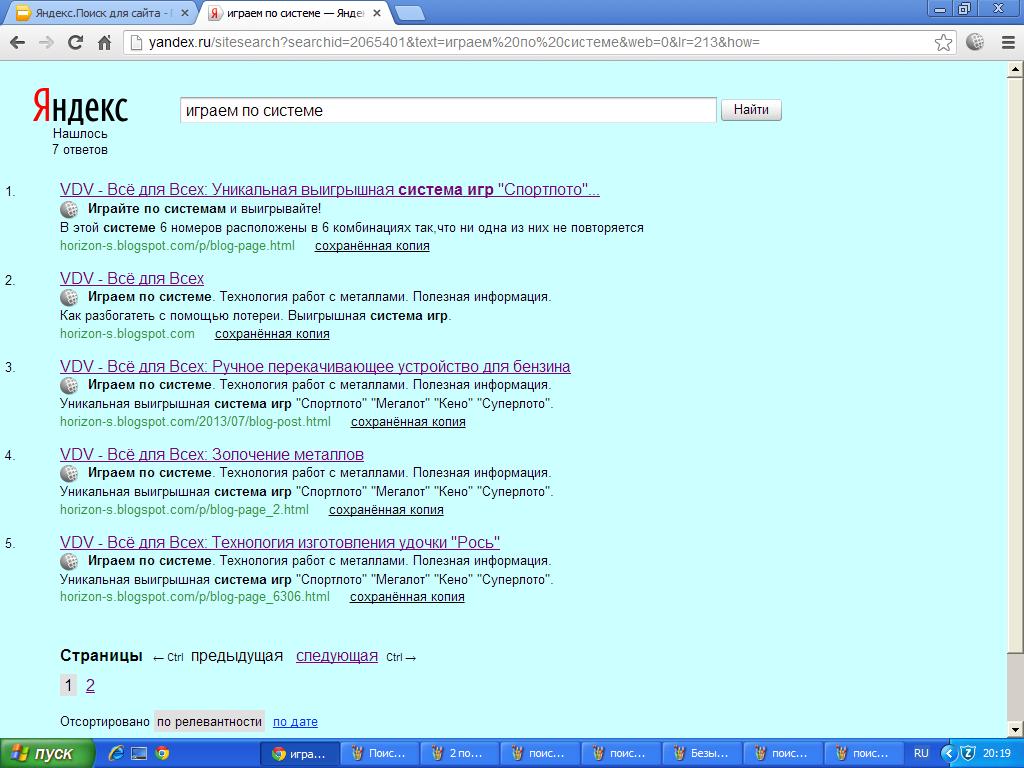
Task: Click the address bar URL
Action: click(x=454, y=42)
